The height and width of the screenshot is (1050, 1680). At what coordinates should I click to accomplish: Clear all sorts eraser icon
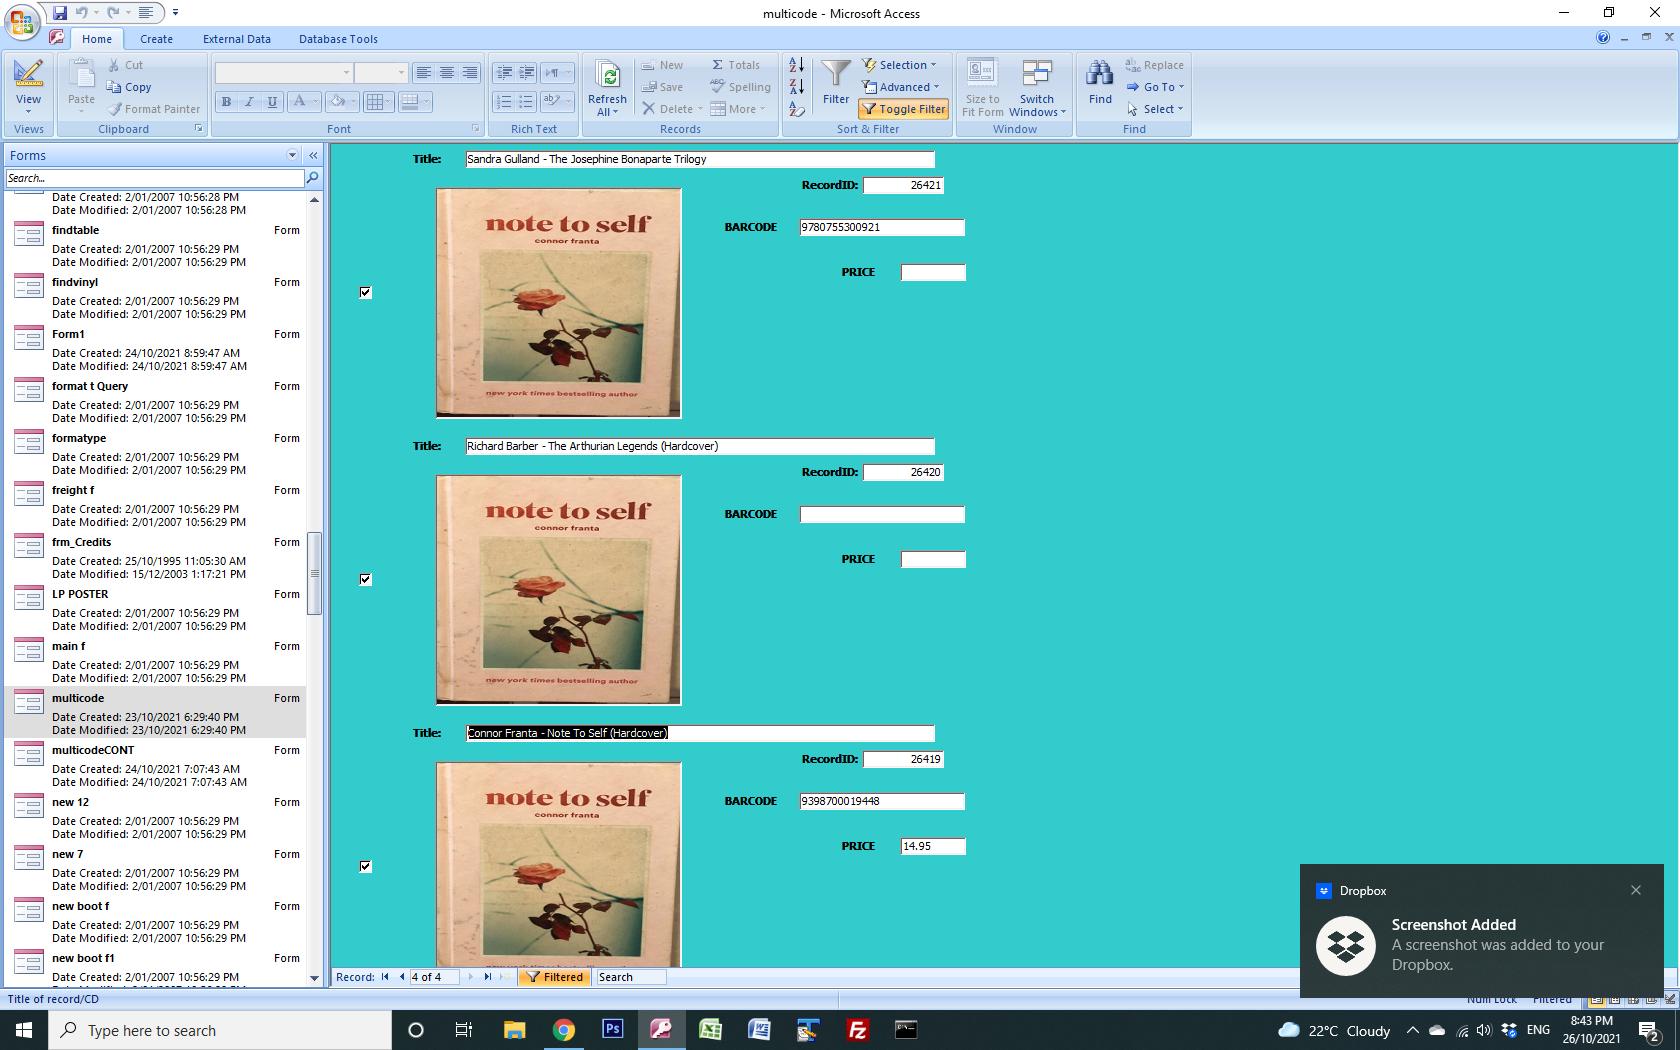click(x=796, y=109)
